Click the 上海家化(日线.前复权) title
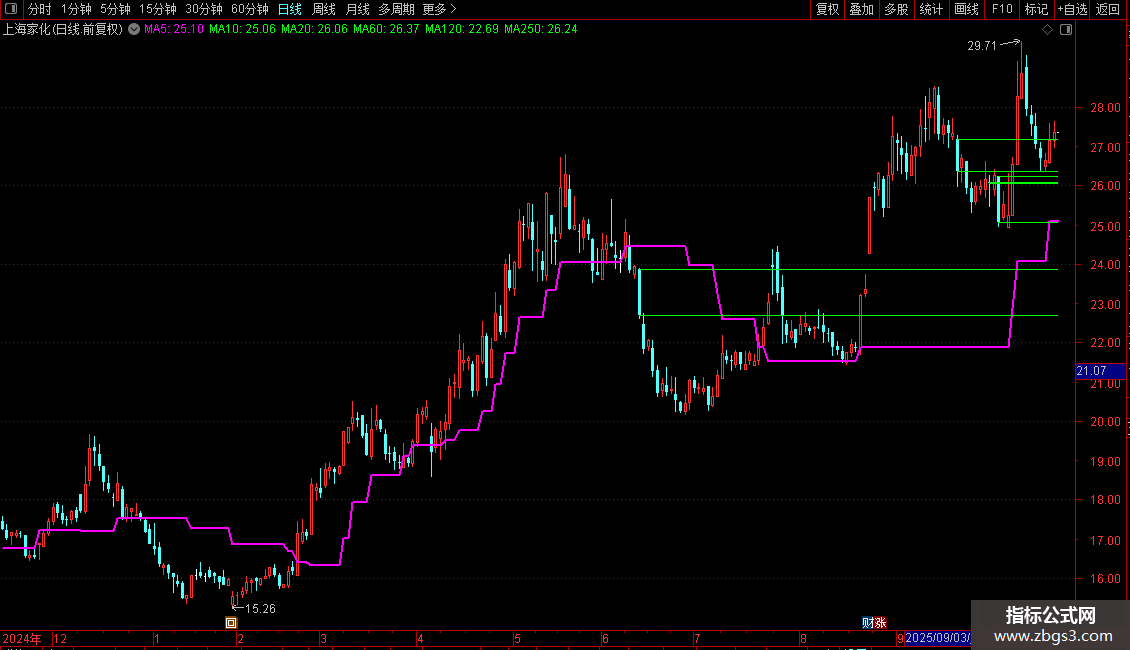 click(x=63, y=29)
